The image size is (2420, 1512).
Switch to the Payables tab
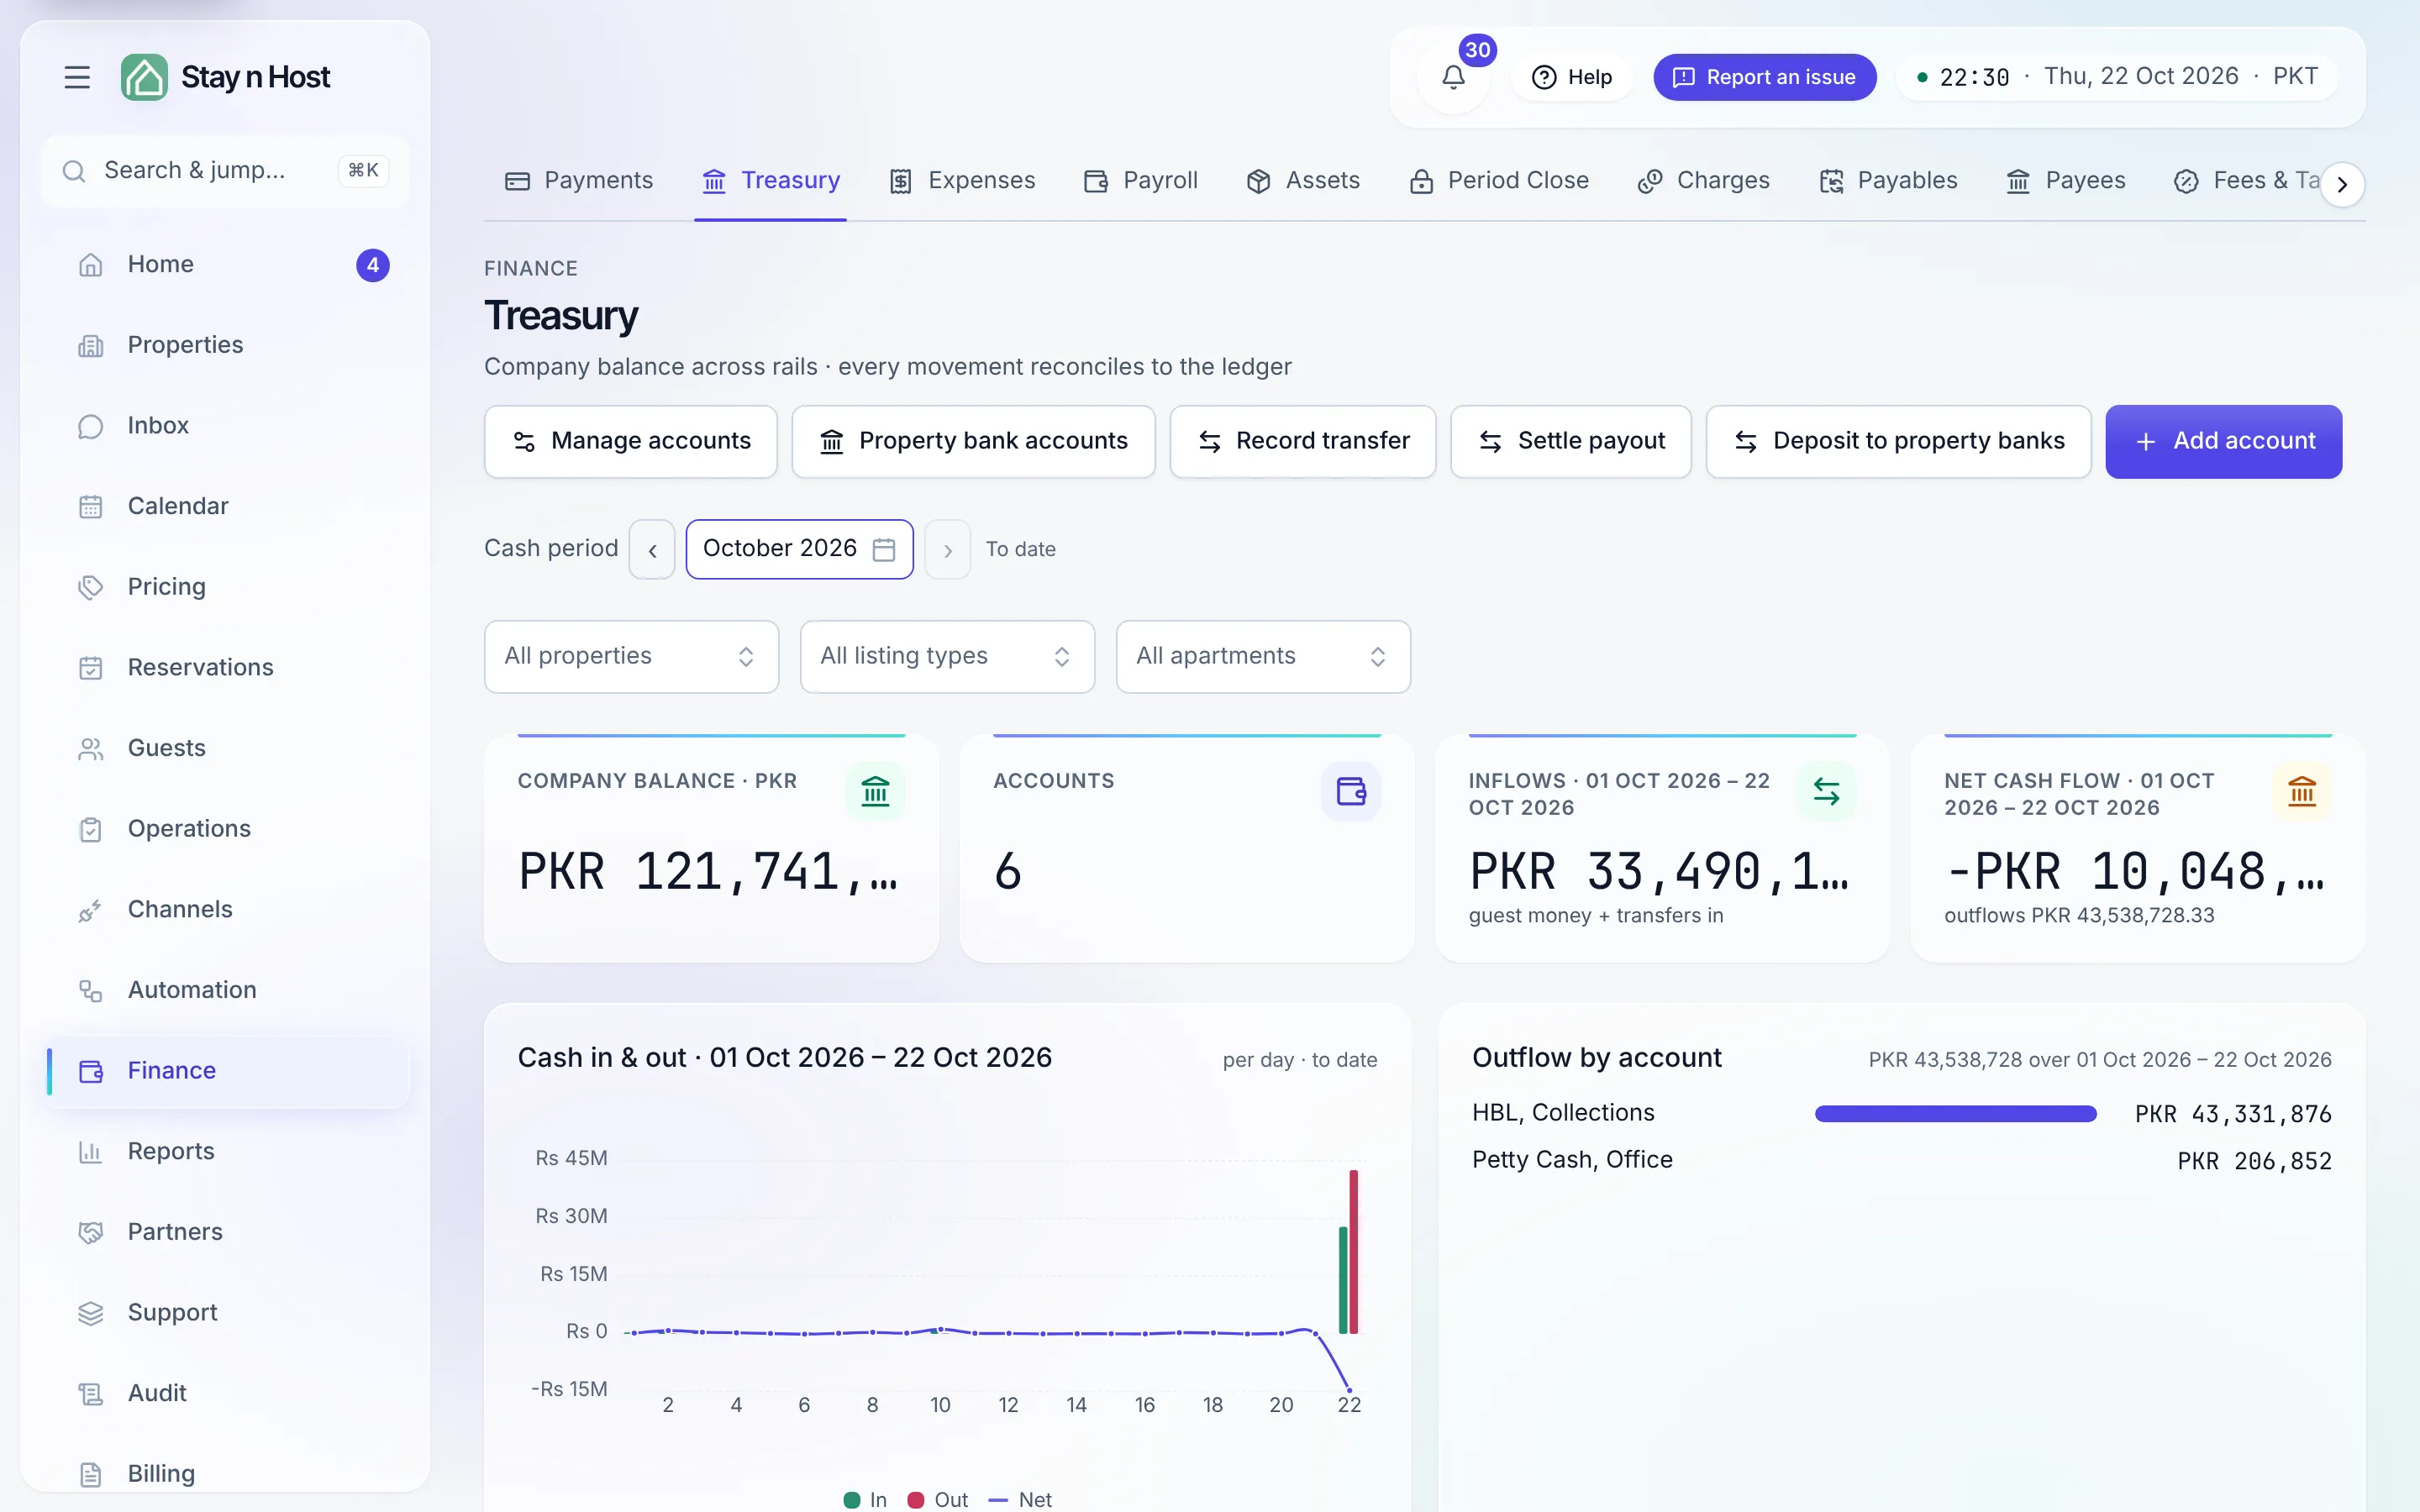tap(1888, 181)
